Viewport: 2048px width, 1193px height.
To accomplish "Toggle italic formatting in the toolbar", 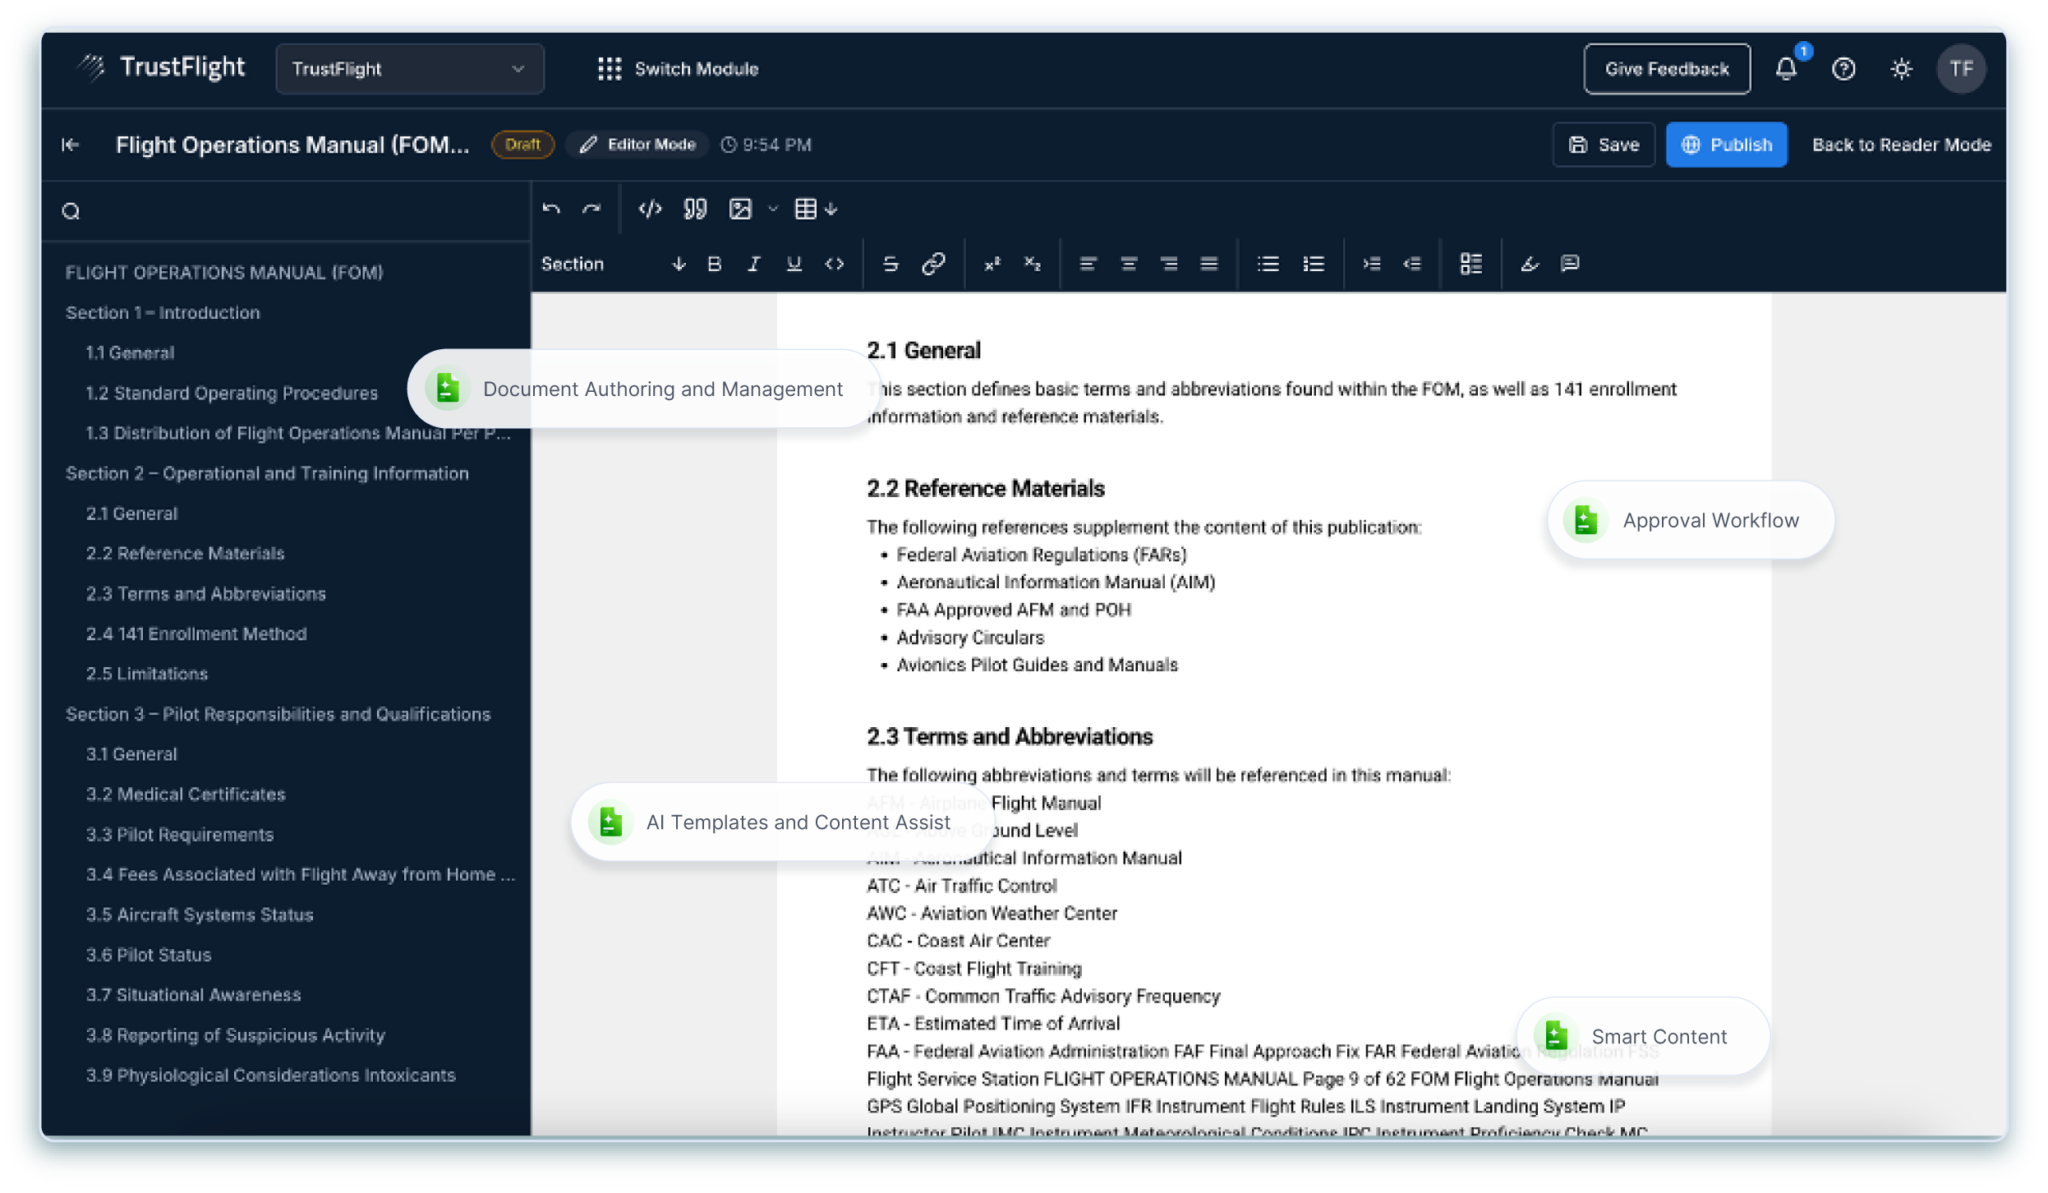I will pos(754,263).
